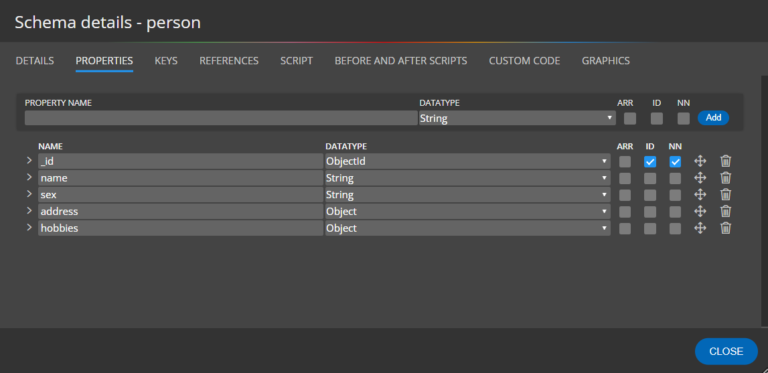Image resolution: width=768 pixels, height=373 pixels.
Task: Remove the sex property using trash icon
Action: point(725,194)
